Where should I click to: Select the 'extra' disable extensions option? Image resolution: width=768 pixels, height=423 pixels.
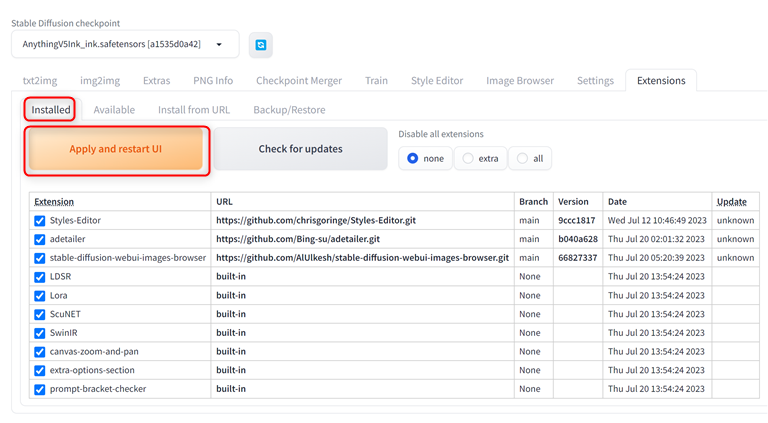click(x=468, y=158)
